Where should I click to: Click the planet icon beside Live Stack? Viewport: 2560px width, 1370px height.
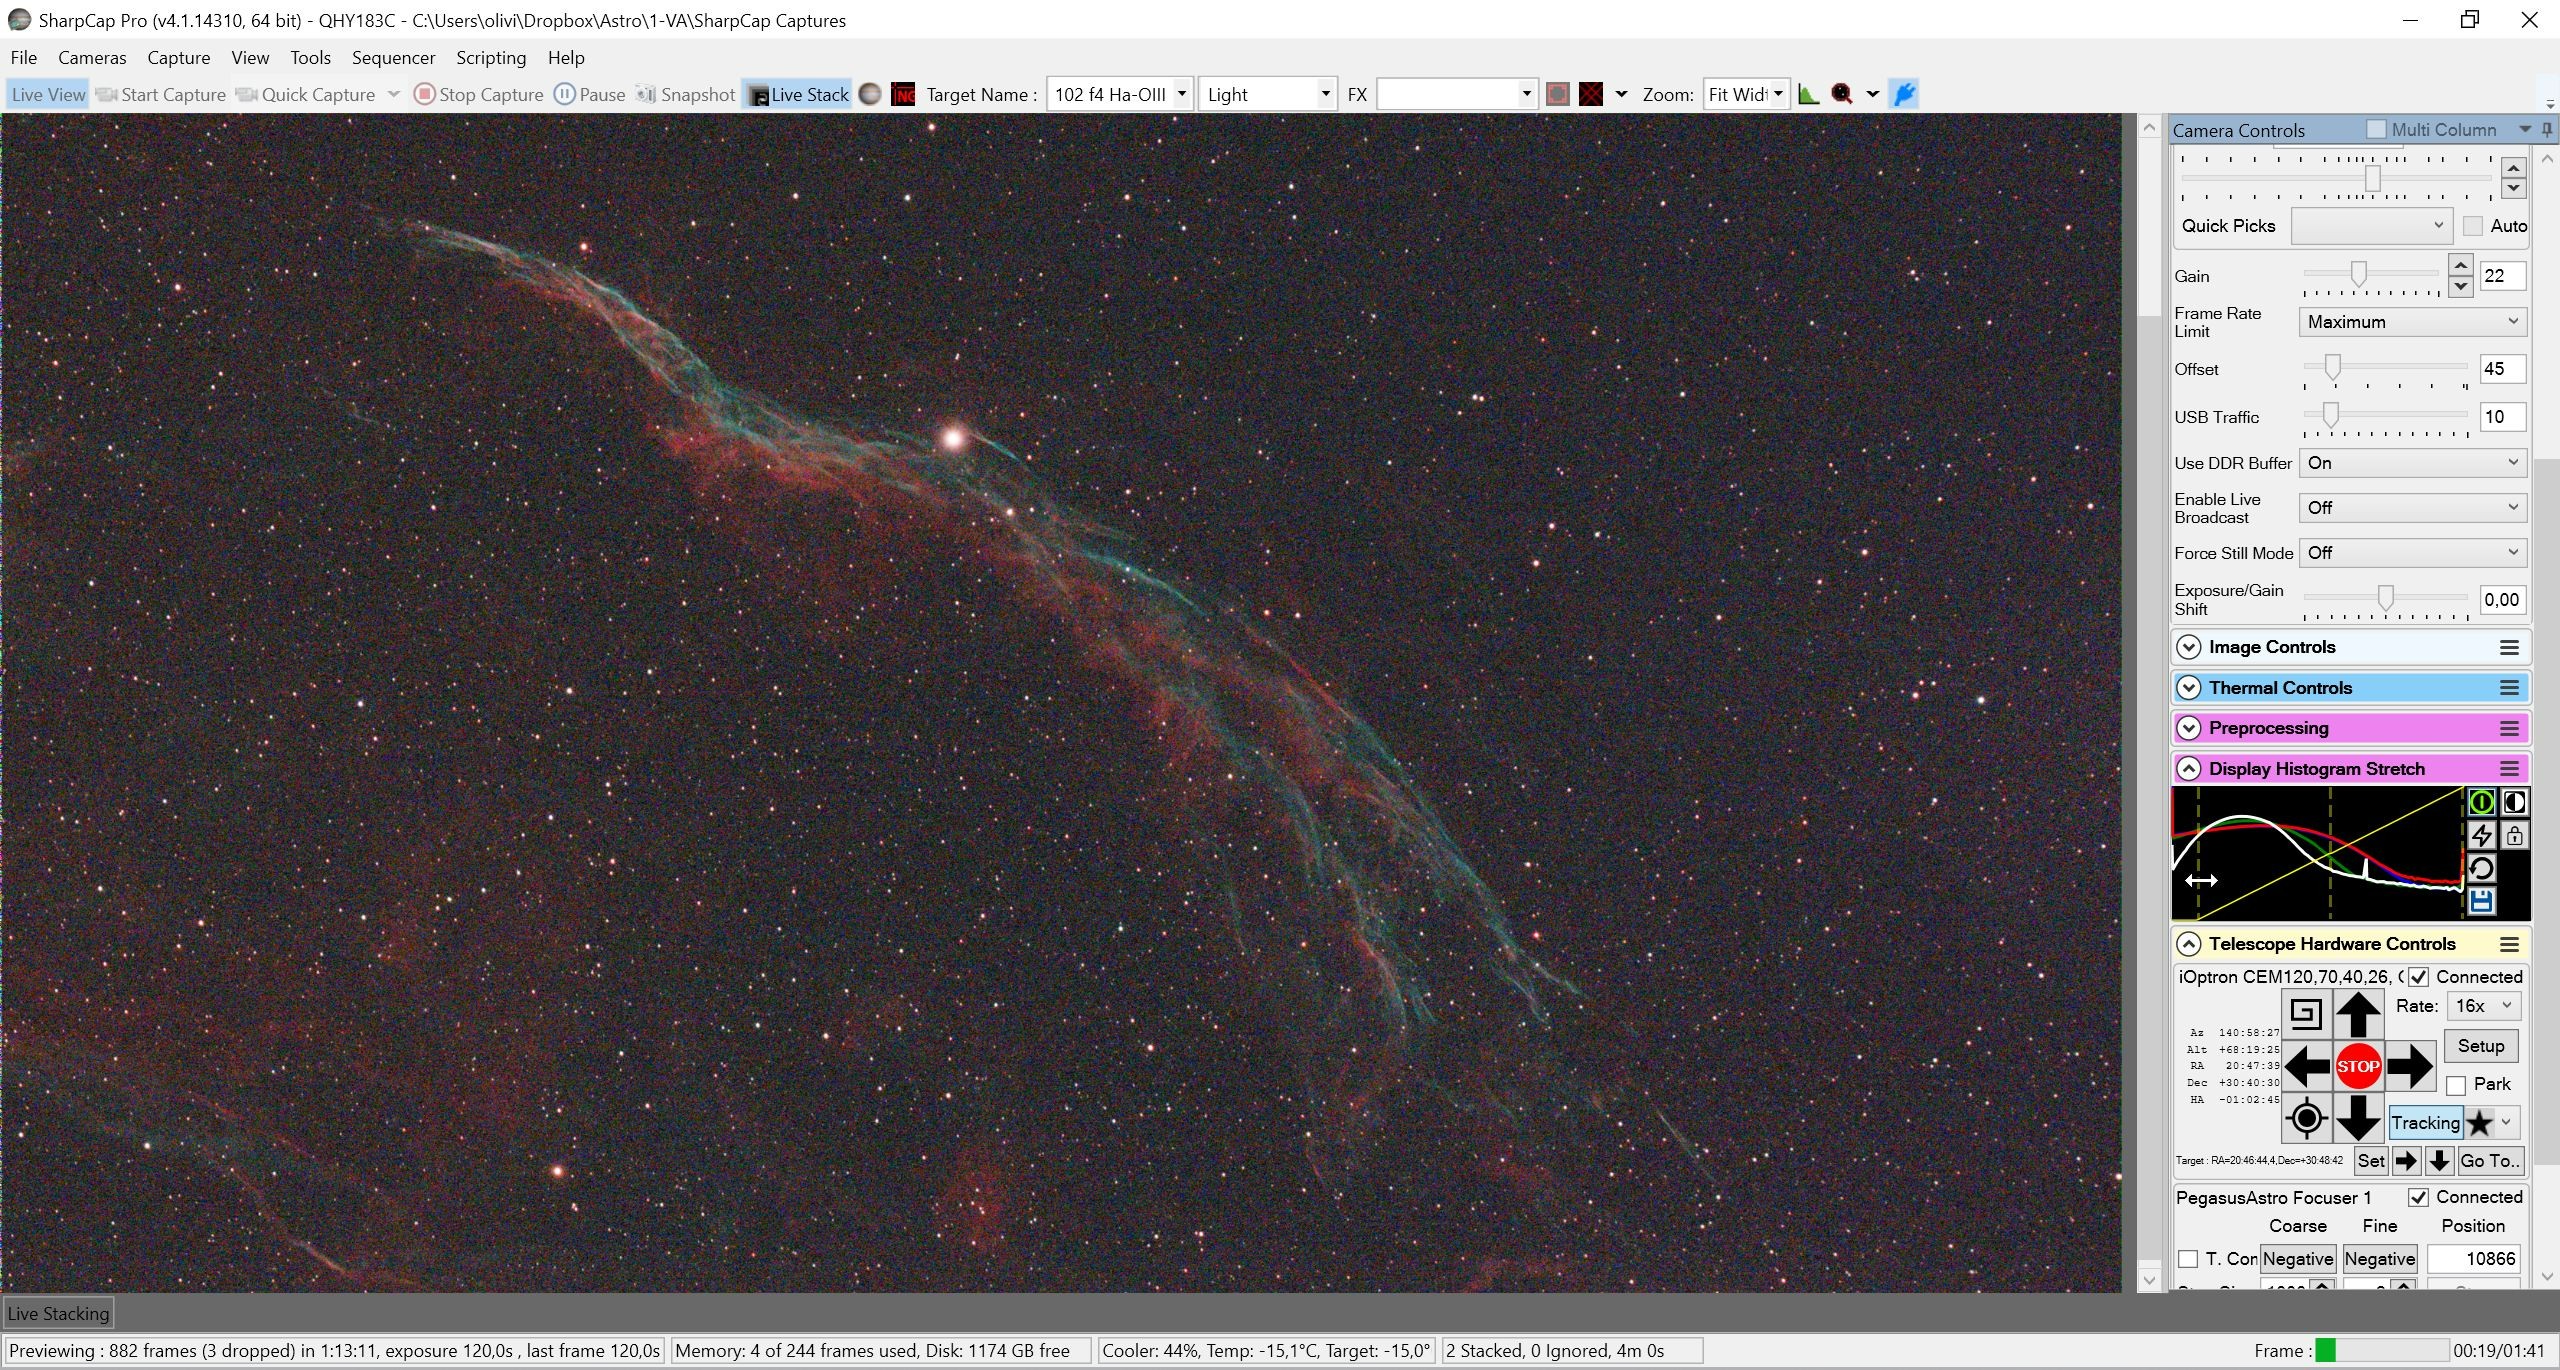870,94
